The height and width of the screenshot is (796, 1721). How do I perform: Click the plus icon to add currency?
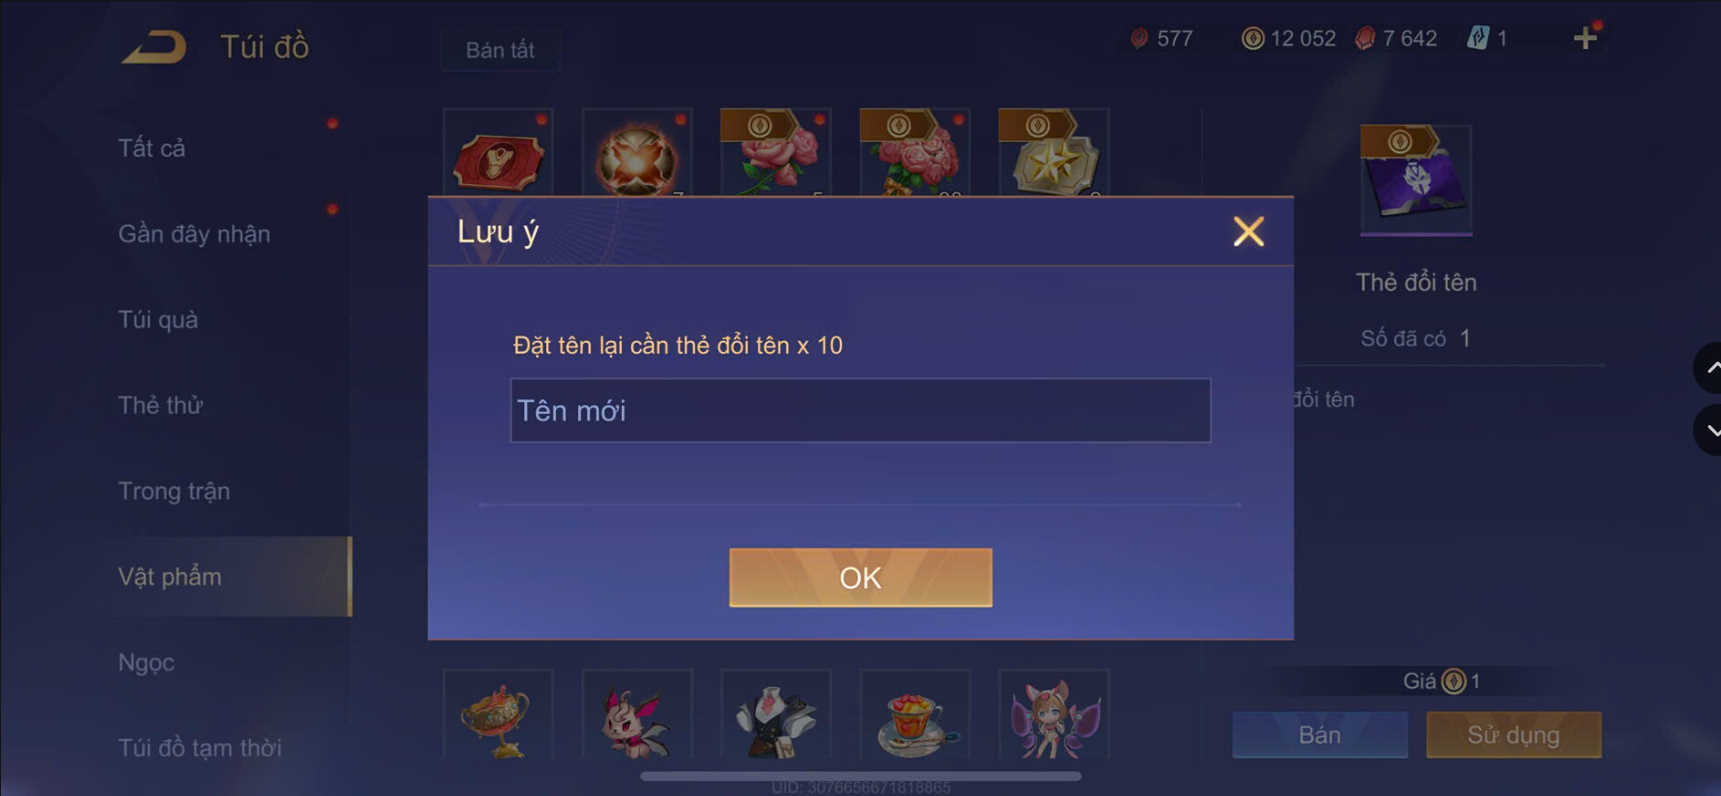[1585, 38]
